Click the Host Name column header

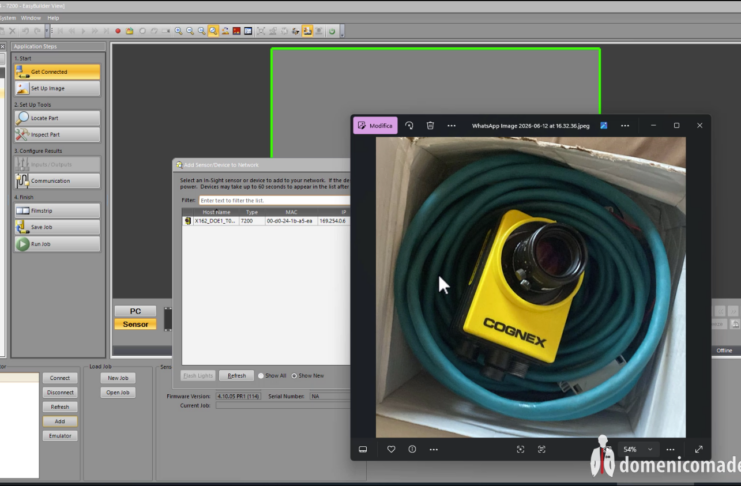click(x=216, y=212)
